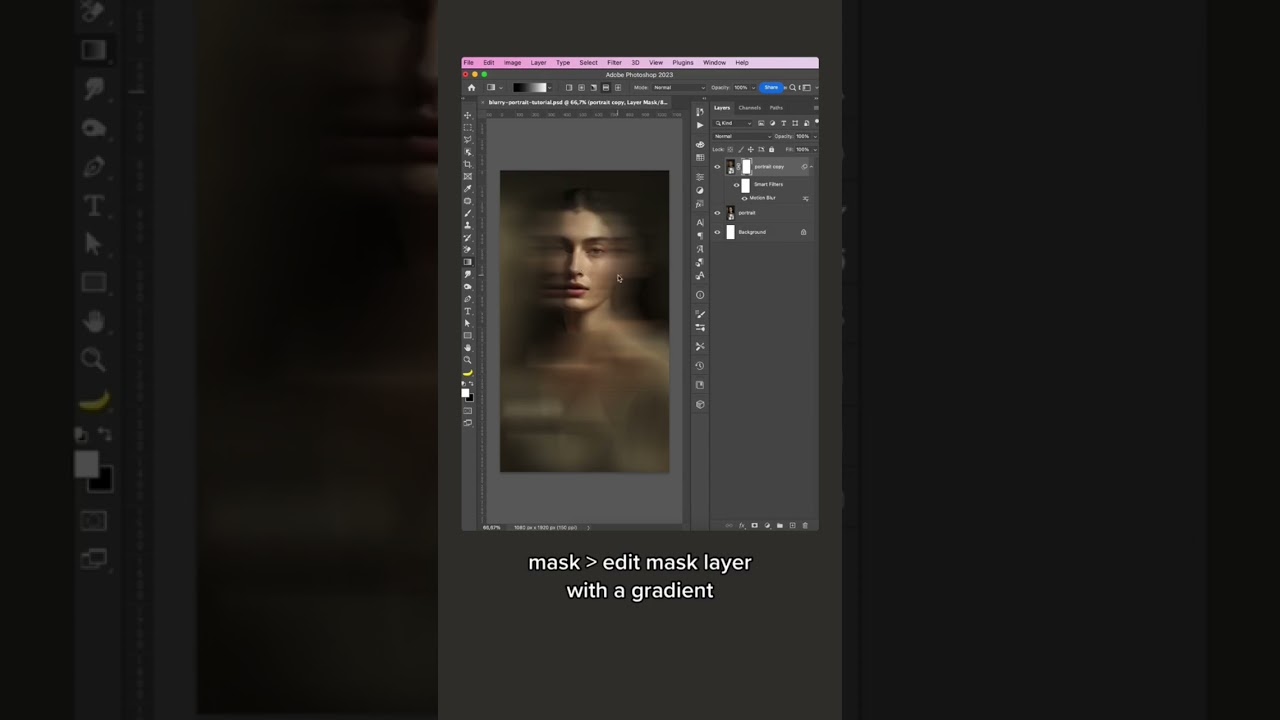Open the Layers panel menu
Image resolution: width=1280 pixels, height=720 pixels.
pos(816,108)
